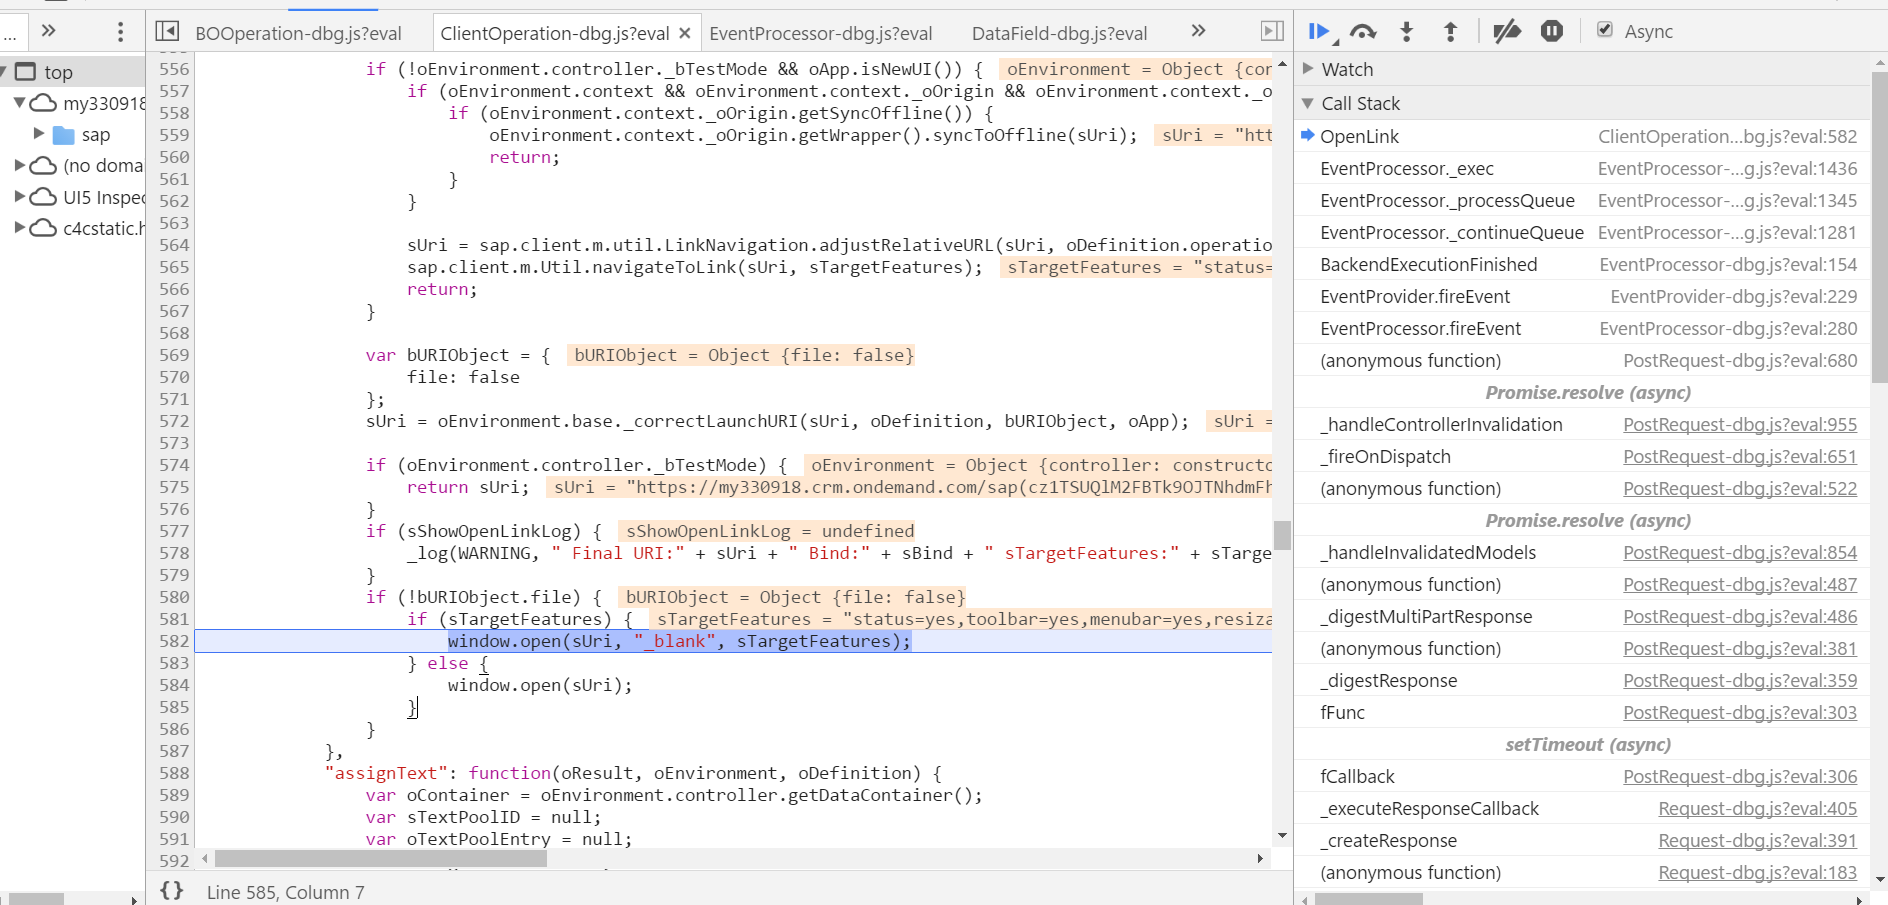Show more navigator tabs chevron
The image size is (1888, 905).
[48, 31]
